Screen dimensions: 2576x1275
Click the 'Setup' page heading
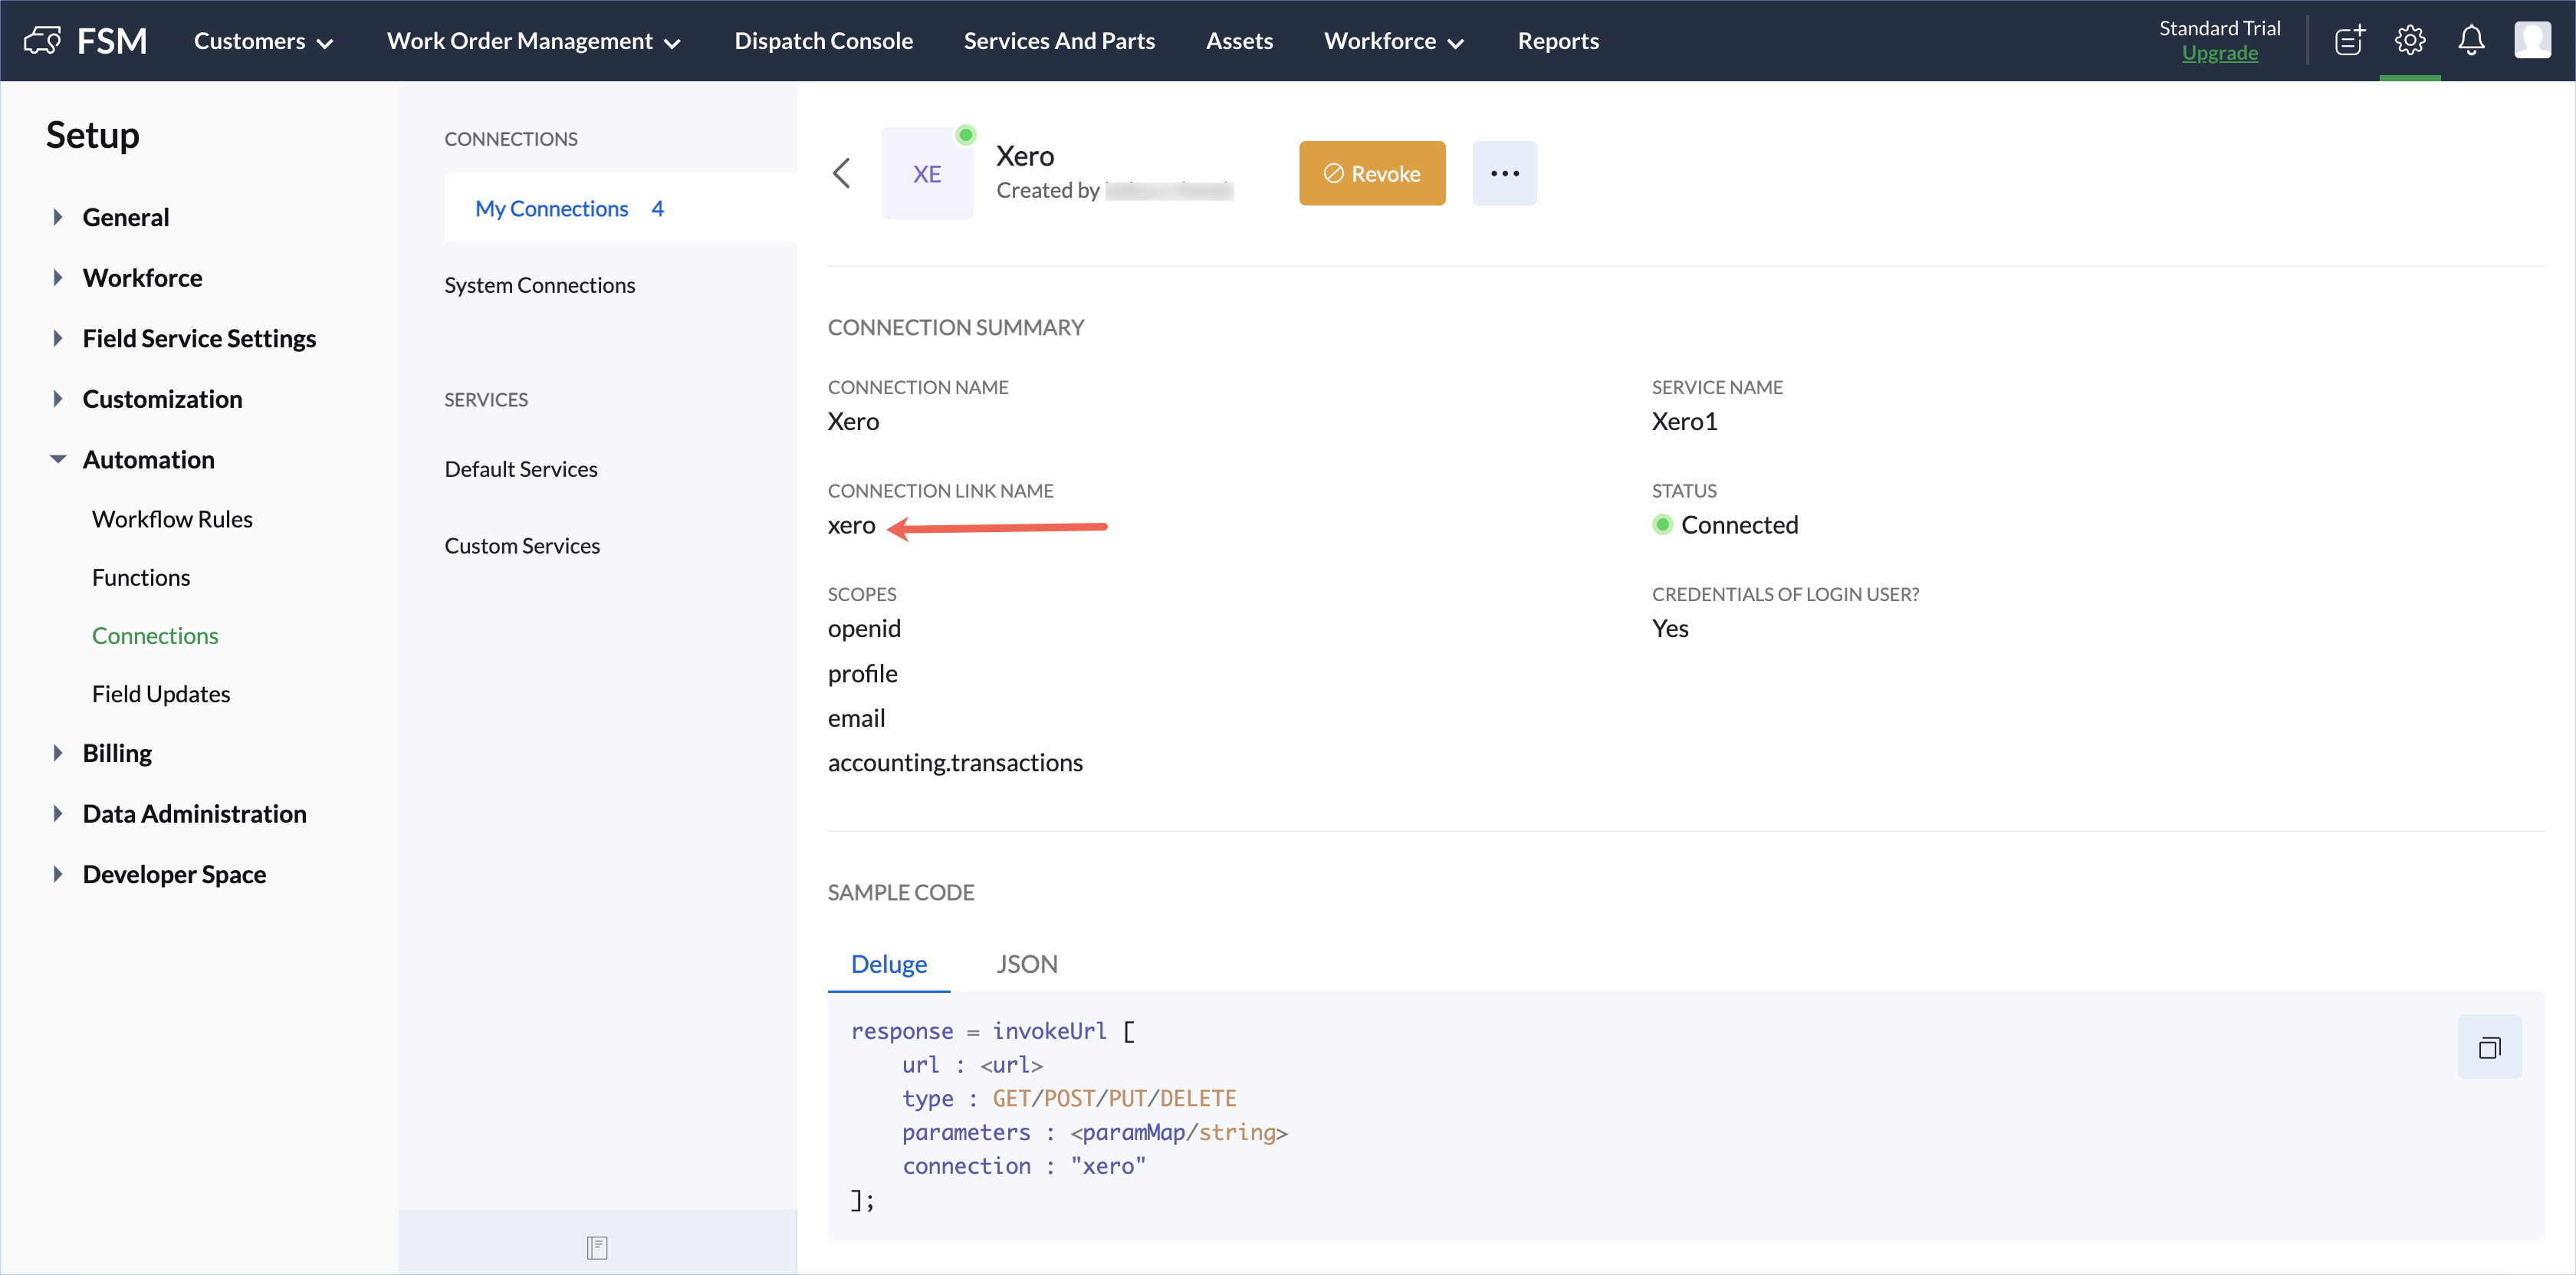coord(93,135)
